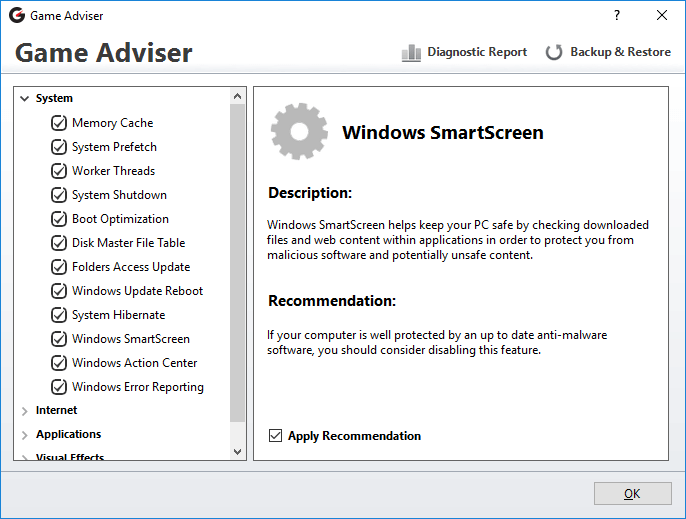Open the help question mark button
The width and height of the screenshot is (686, 519).
coord(617,15)
